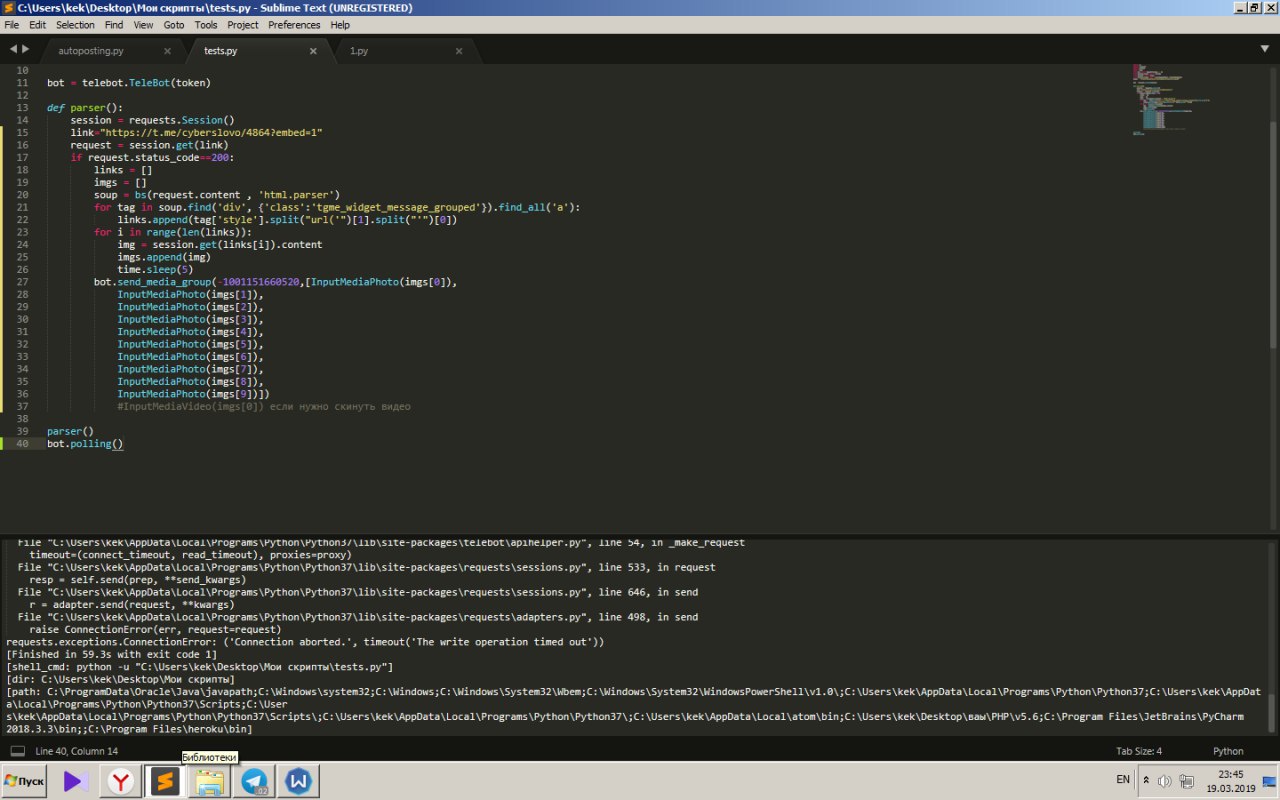Open the Библиотеки file explorer icon

tap(210, 781)
